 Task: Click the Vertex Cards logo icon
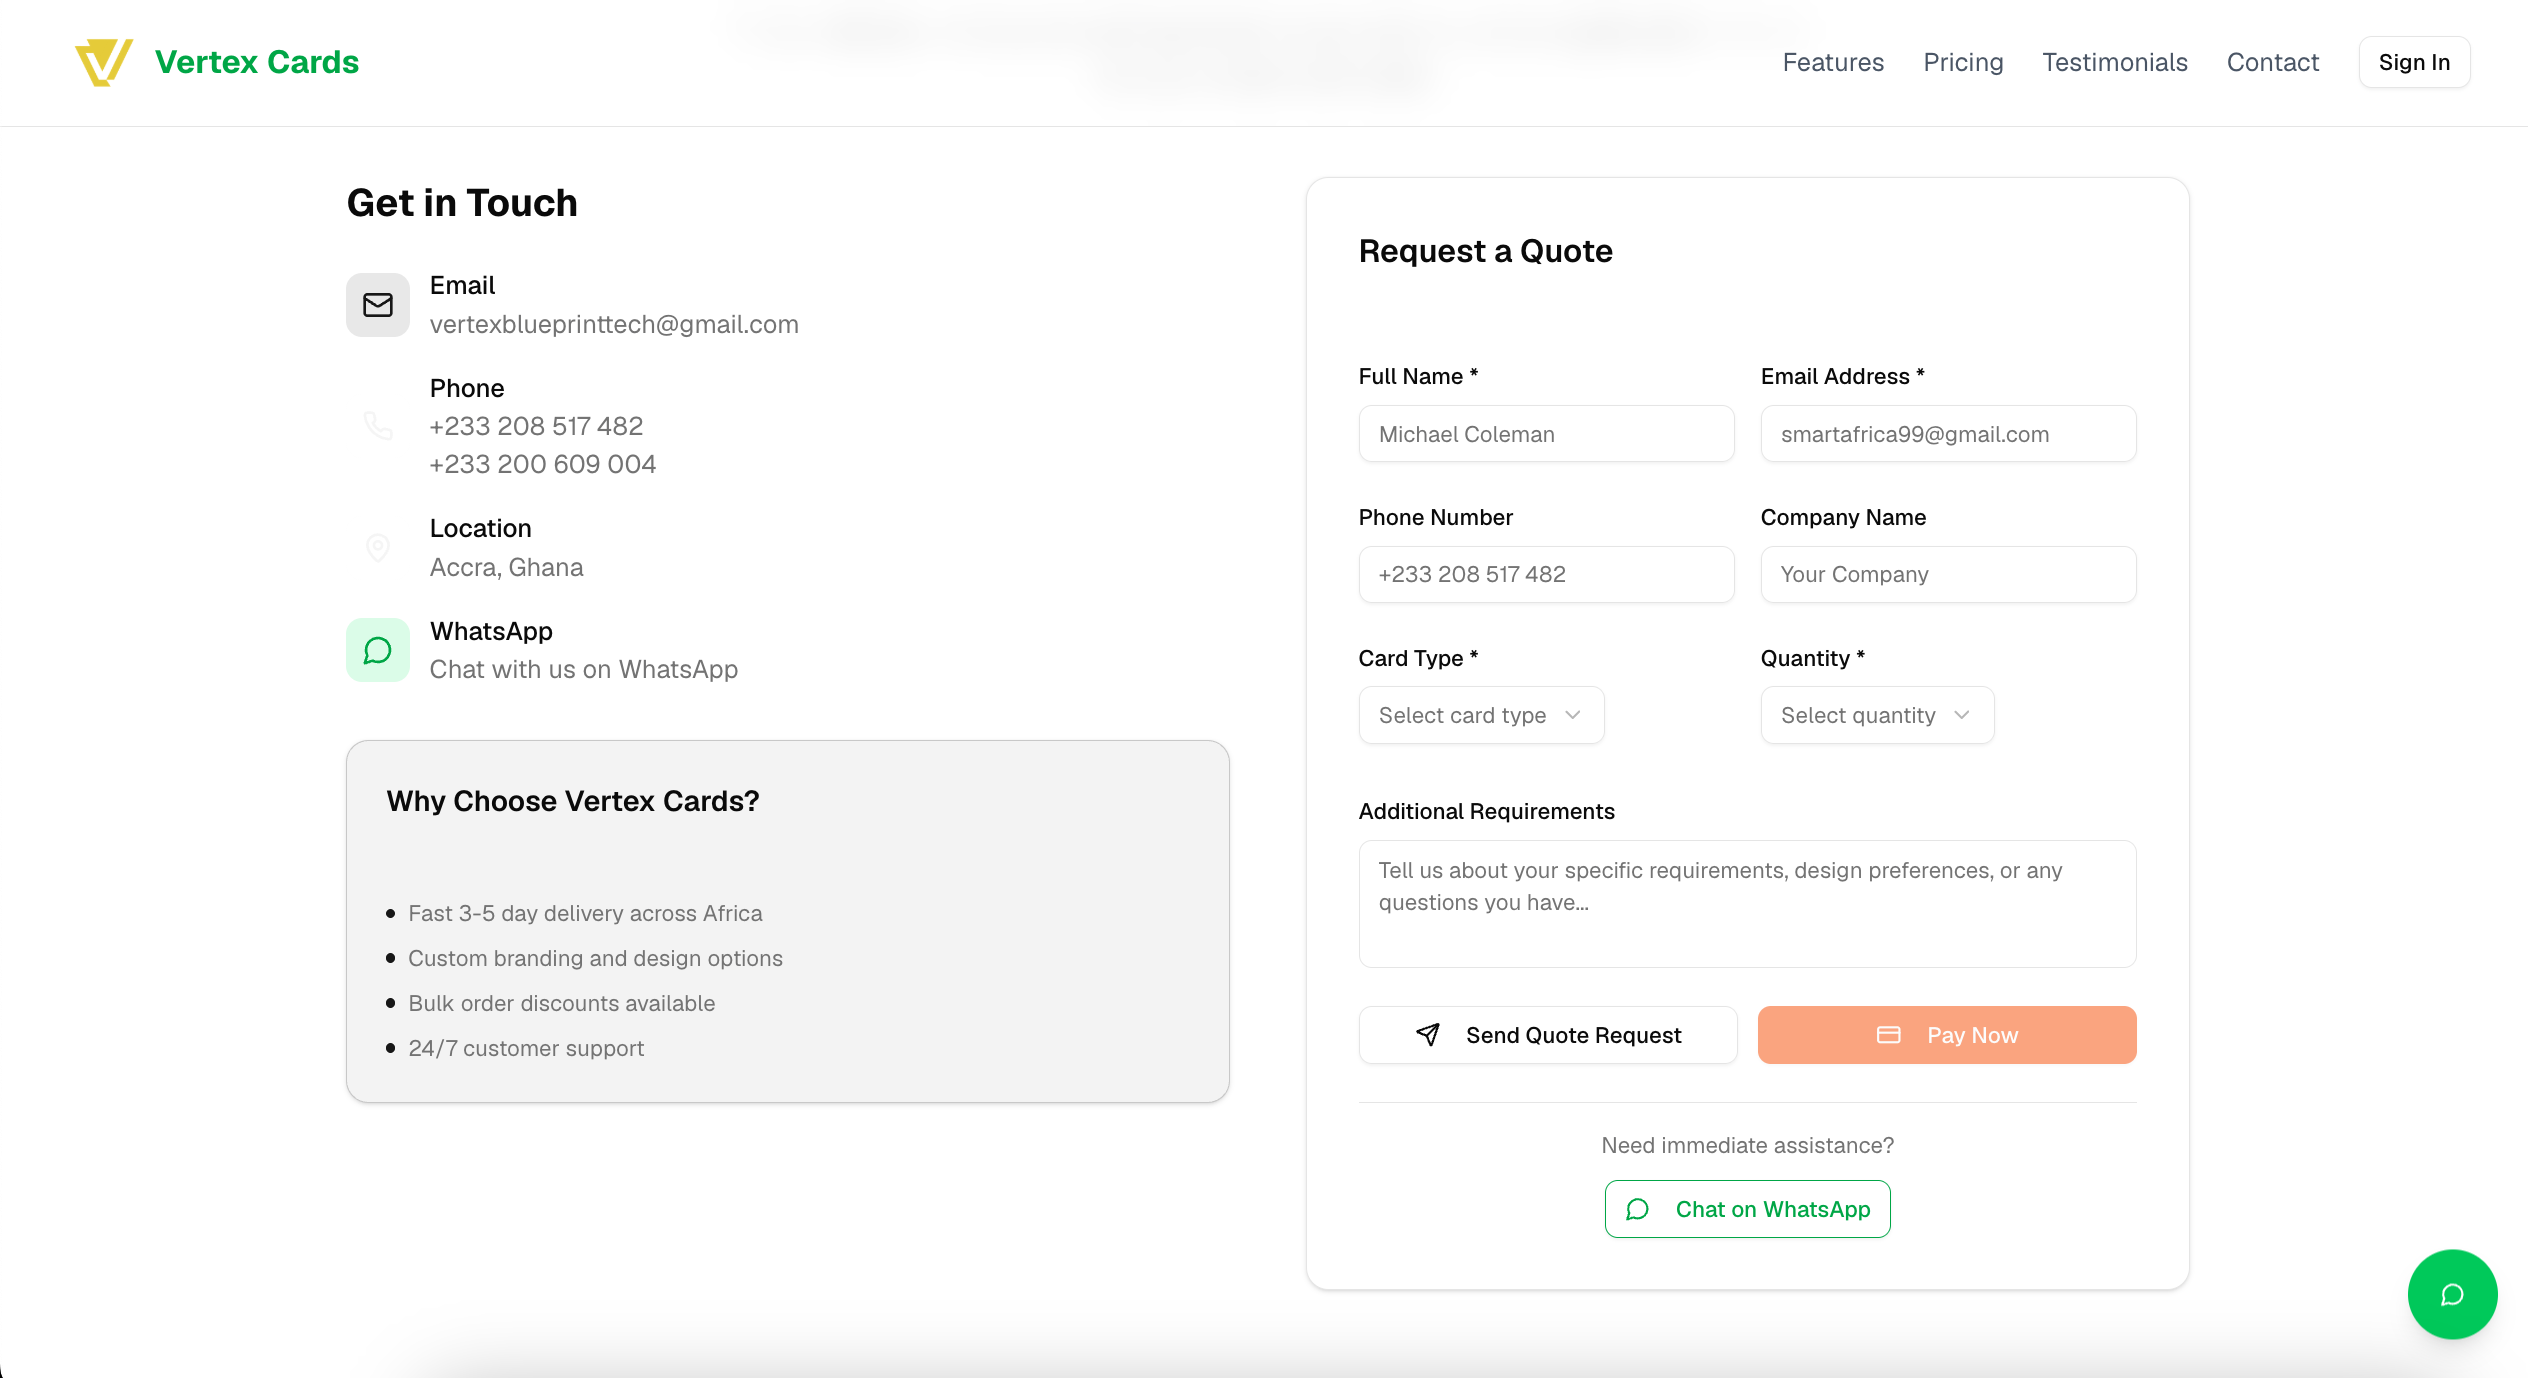pos(103,62)
